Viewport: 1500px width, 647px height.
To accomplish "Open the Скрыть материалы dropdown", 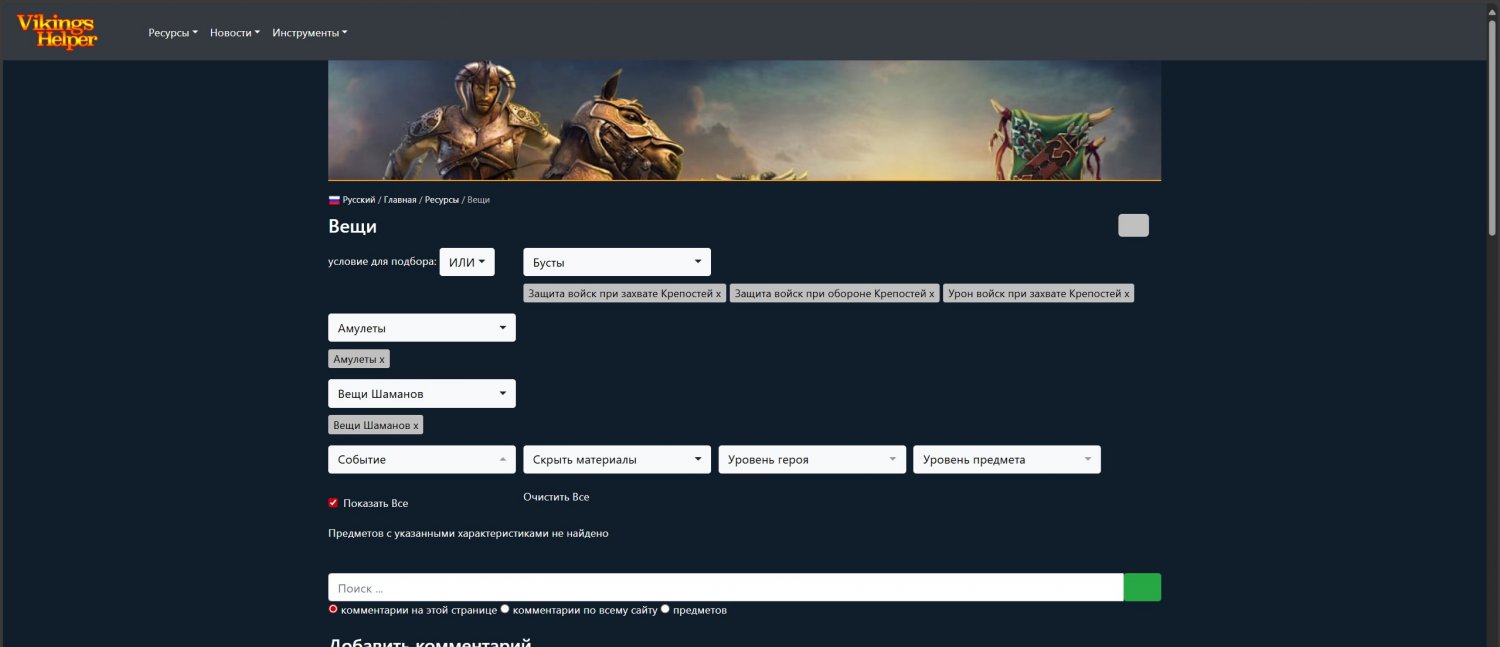I will point(617,459).
